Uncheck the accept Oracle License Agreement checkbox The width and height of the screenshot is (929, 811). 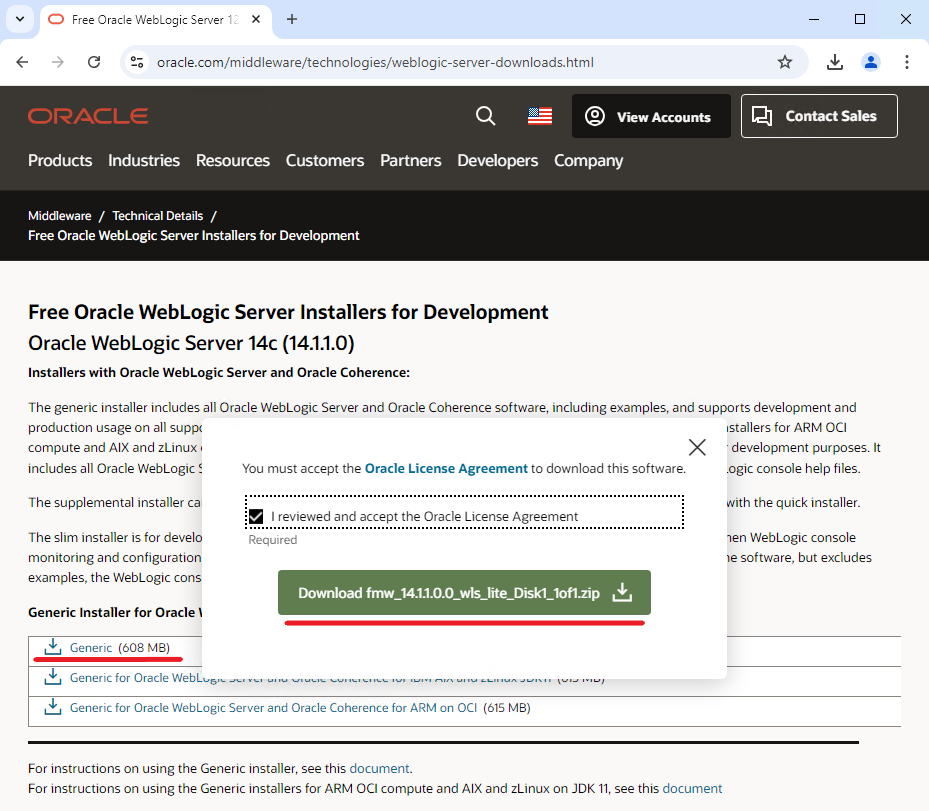256,517
